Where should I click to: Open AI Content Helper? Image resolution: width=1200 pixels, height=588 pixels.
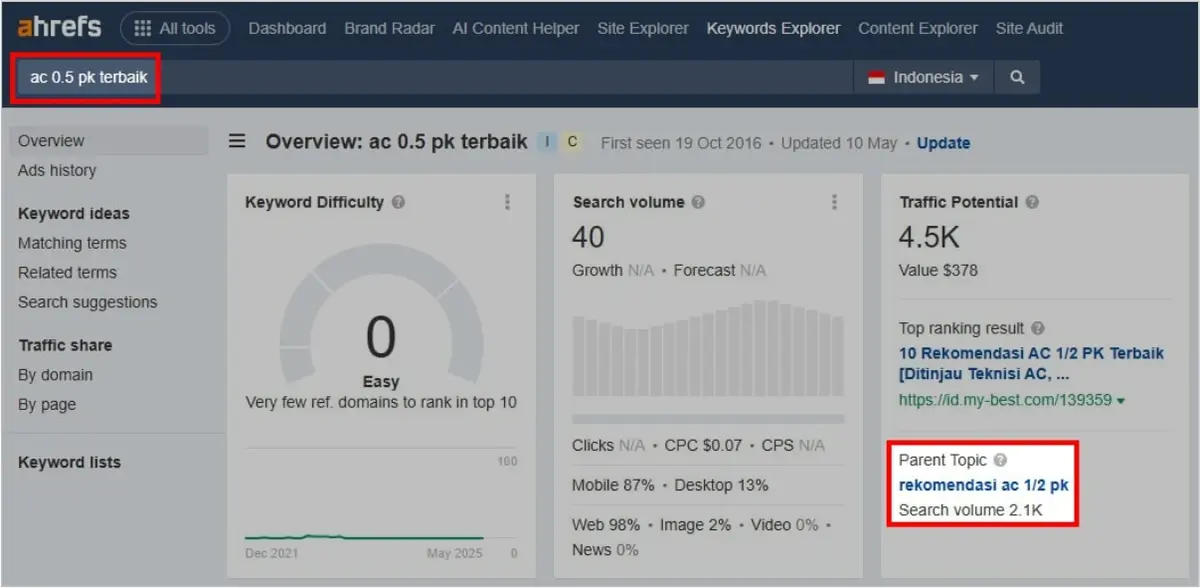tap(515, 28)
